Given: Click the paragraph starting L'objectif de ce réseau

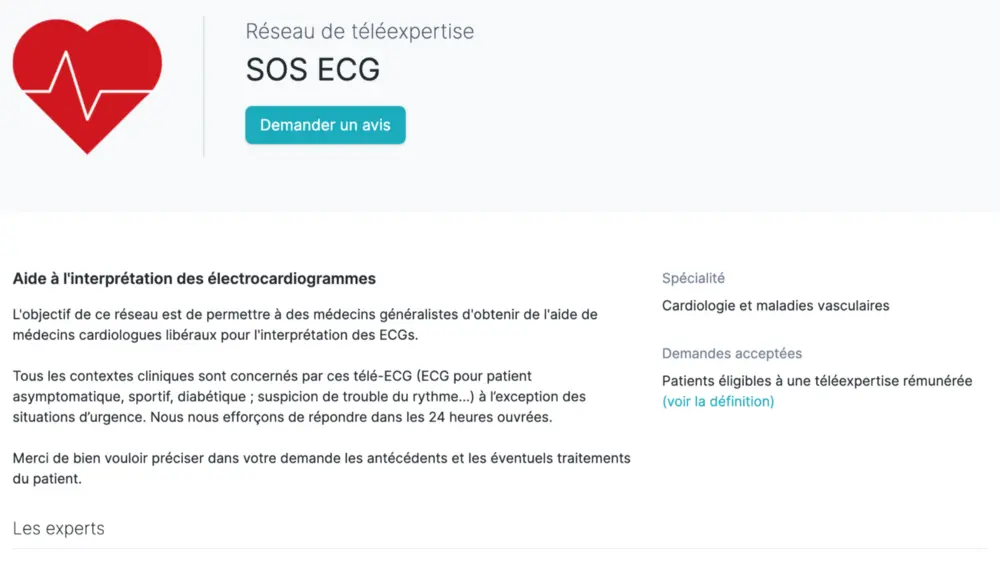Looking at the screenshot, I should [x=305, y=324].
